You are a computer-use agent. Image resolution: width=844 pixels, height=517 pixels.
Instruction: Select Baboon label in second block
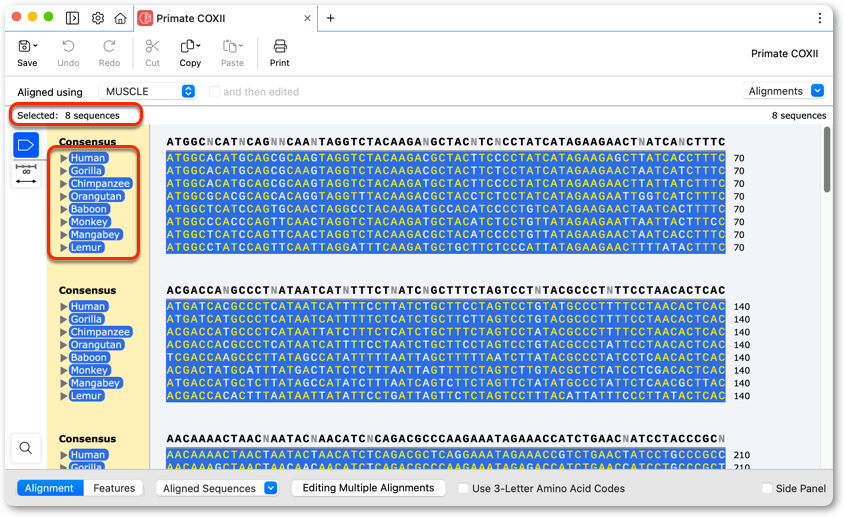(89, 358)
